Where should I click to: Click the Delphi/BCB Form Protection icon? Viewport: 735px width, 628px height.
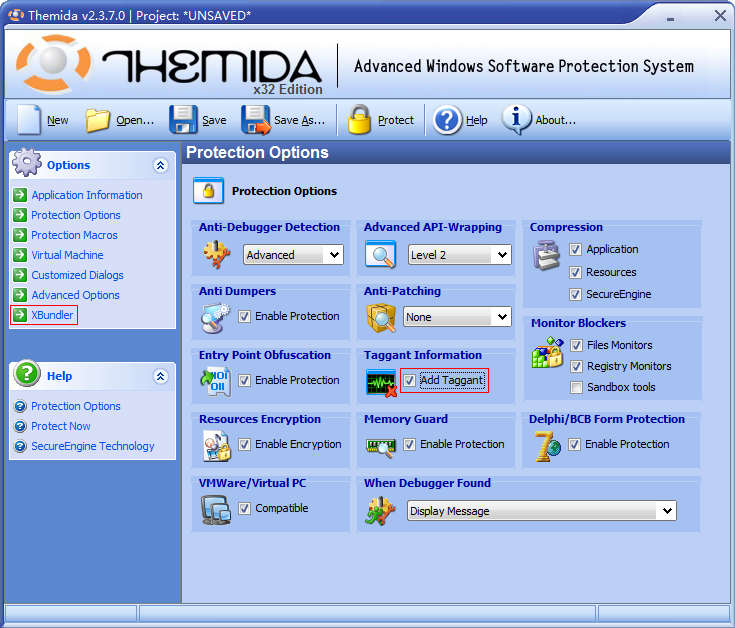coord(547,446)
